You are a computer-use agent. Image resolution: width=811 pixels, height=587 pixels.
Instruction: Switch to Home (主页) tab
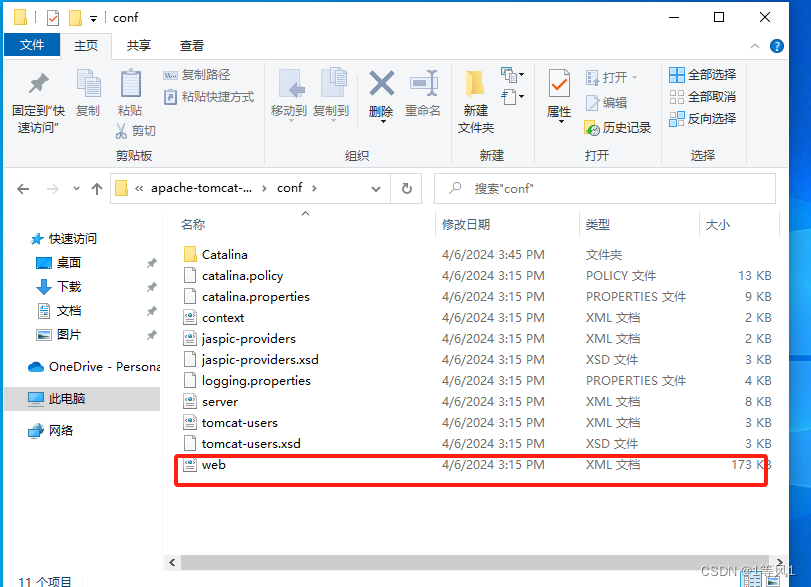click(x=86, y=46)
